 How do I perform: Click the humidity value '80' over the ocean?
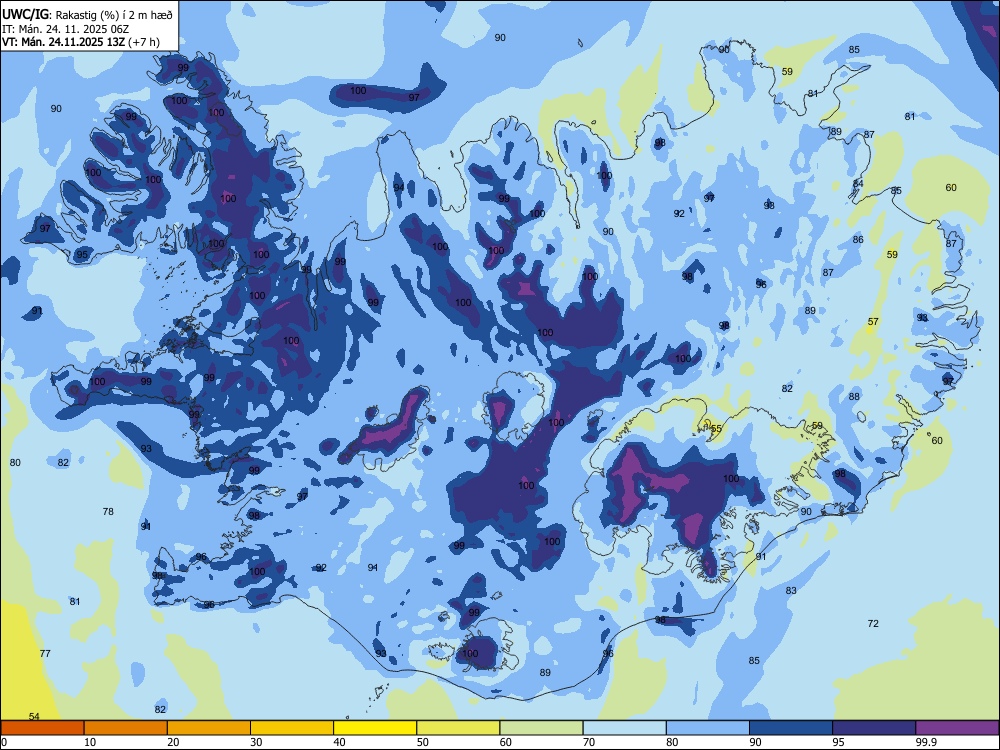tap(15, 462)
